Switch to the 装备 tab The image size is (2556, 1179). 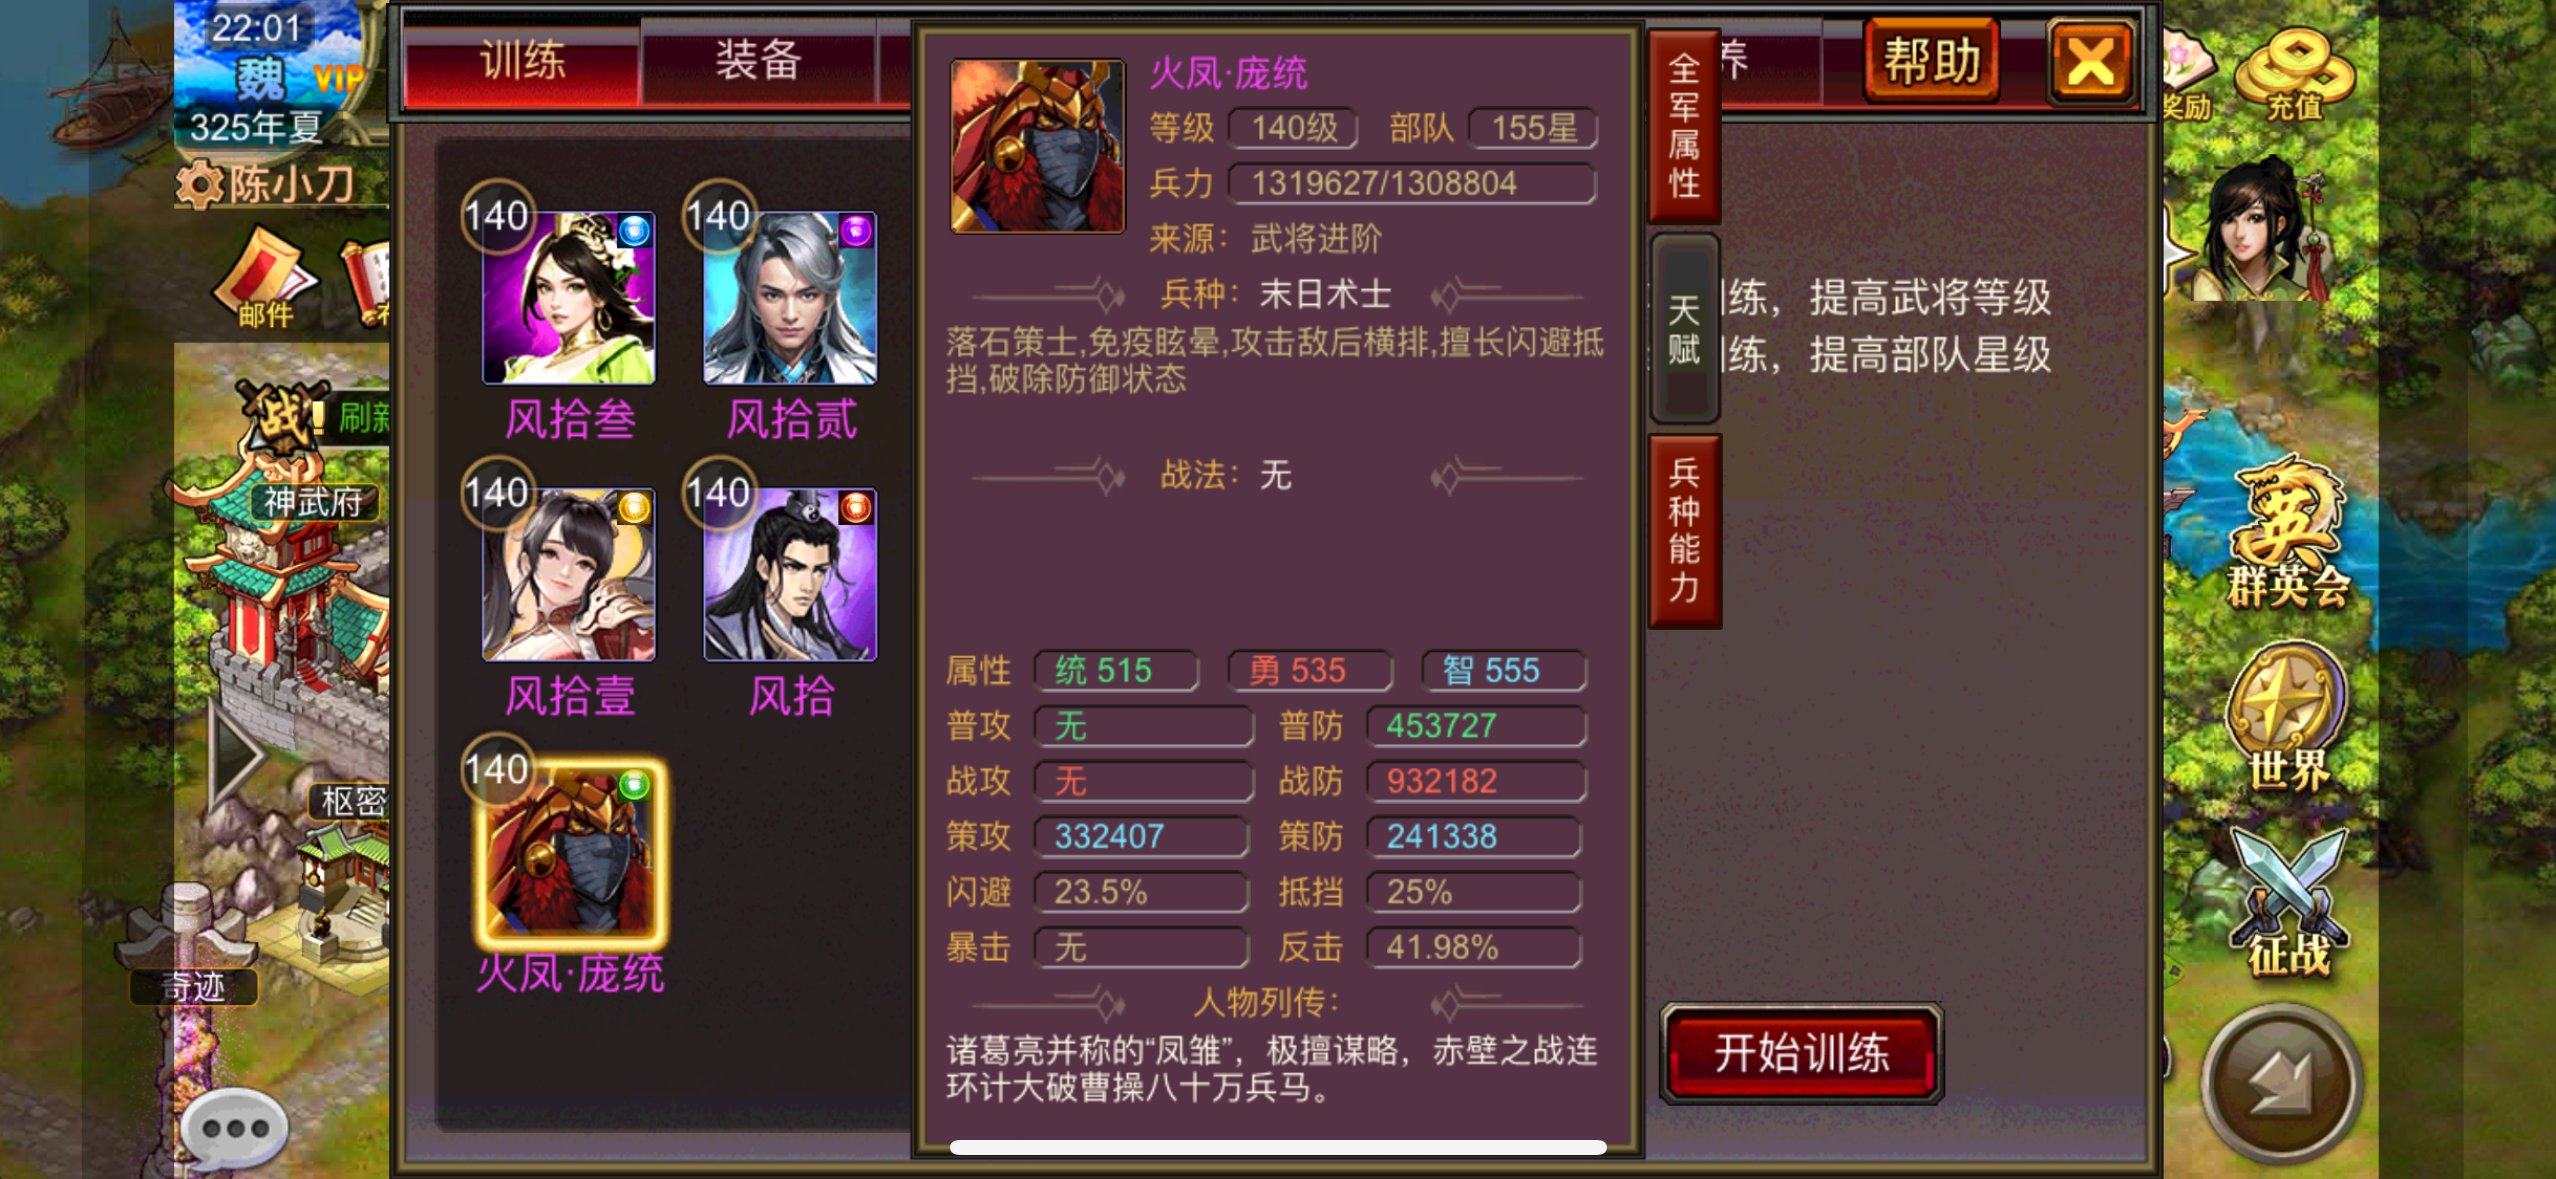pyautogui.click(x=758, y=62)
